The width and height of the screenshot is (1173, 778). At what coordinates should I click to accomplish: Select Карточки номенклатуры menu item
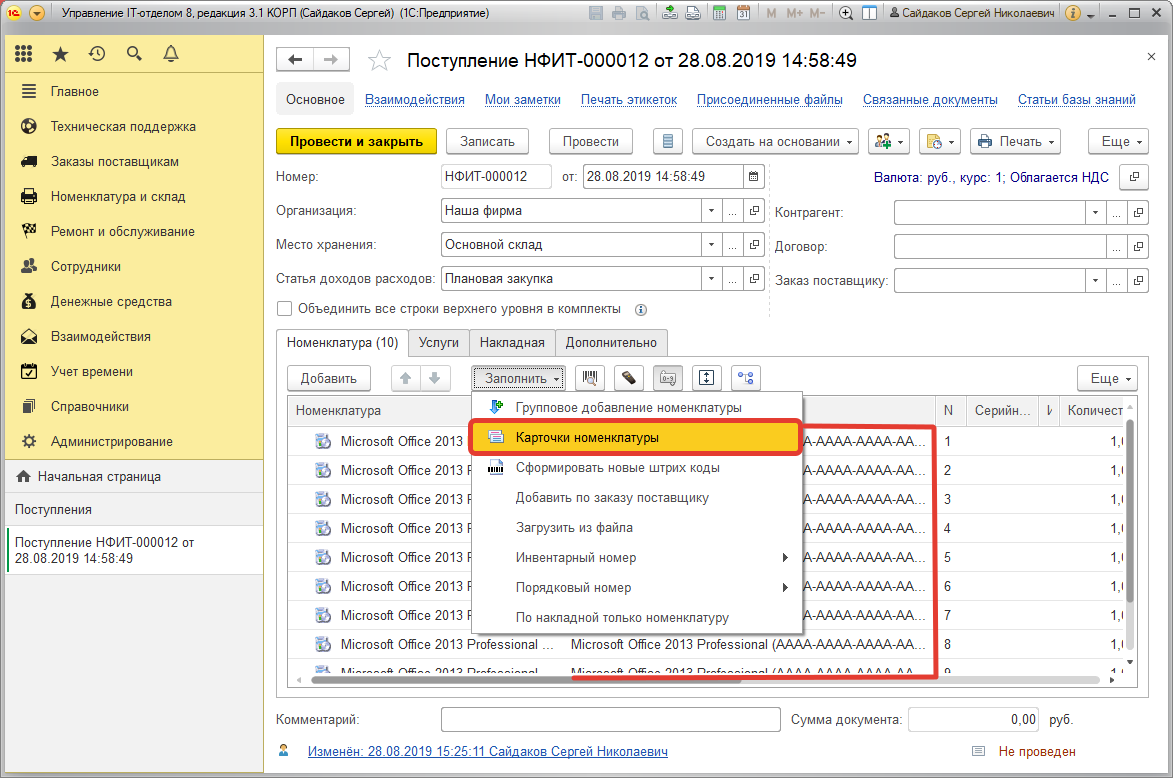pos(635,438)
